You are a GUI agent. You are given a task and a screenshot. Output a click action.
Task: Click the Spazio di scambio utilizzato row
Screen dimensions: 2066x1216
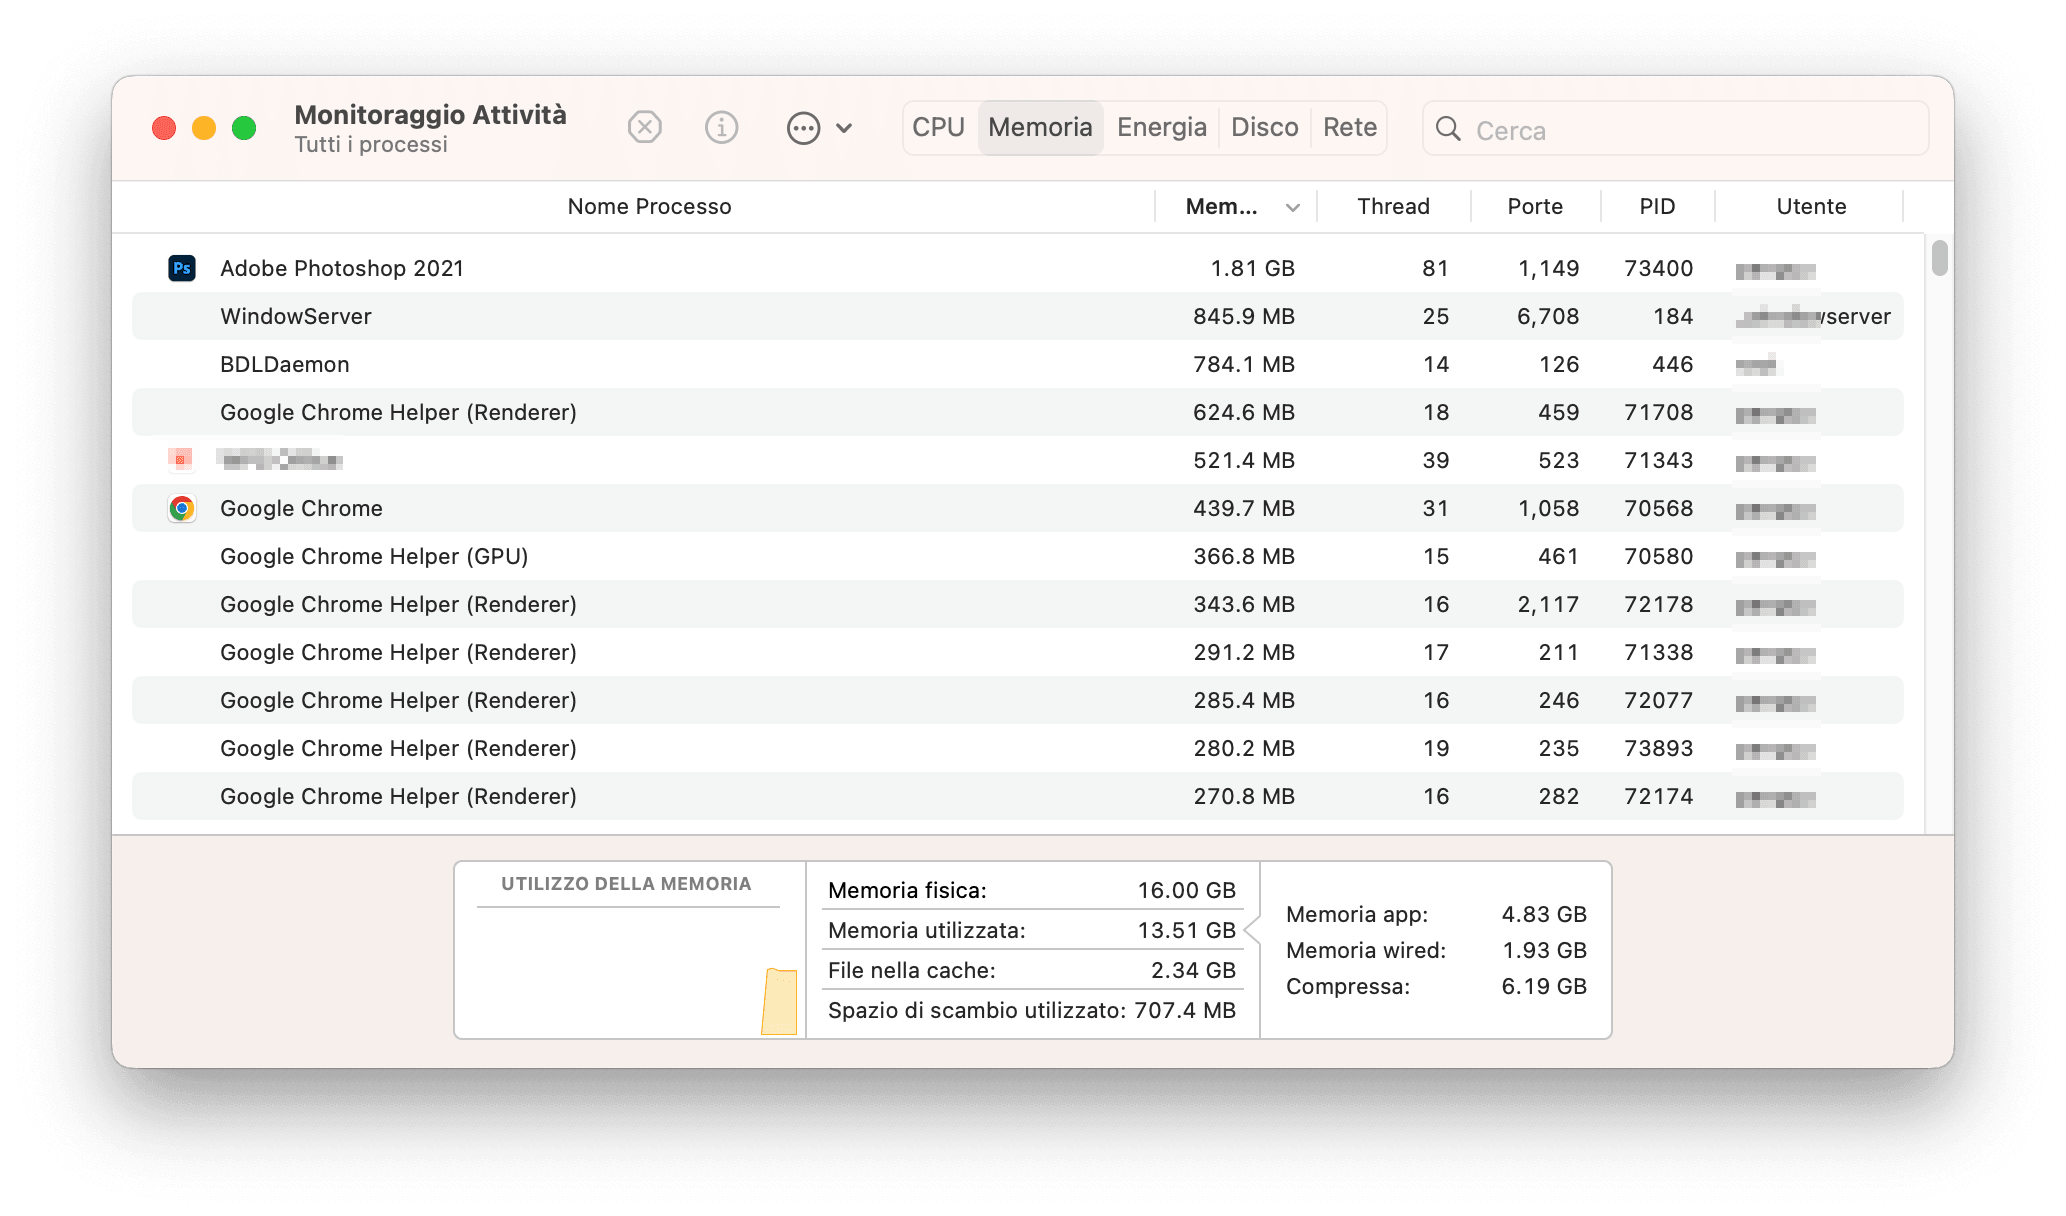1032,1010
